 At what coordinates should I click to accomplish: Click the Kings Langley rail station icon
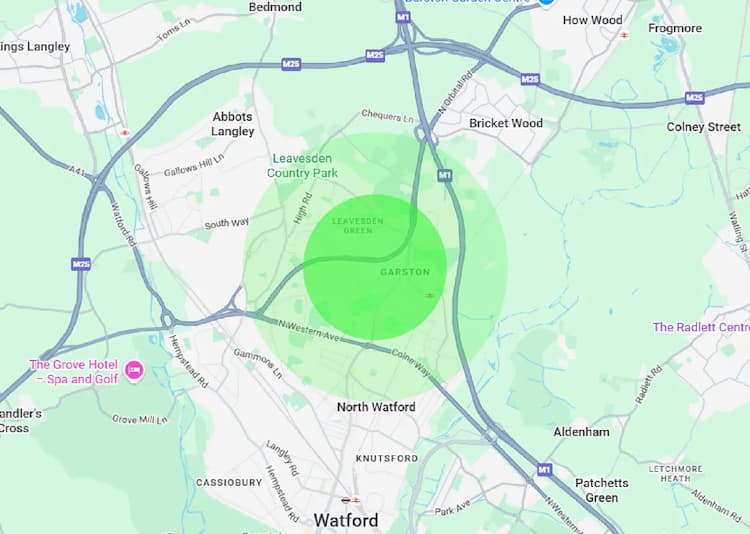(x=125, y=133)
